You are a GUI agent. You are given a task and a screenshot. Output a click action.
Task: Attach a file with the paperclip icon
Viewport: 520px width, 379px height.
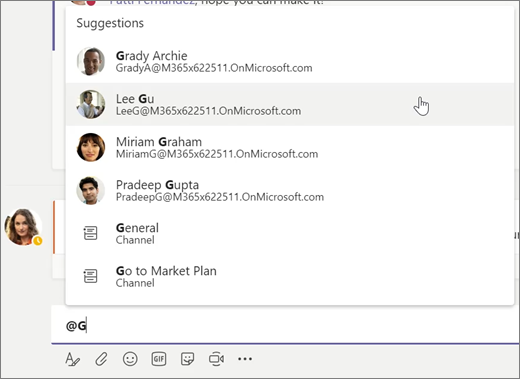coord(101,359)
